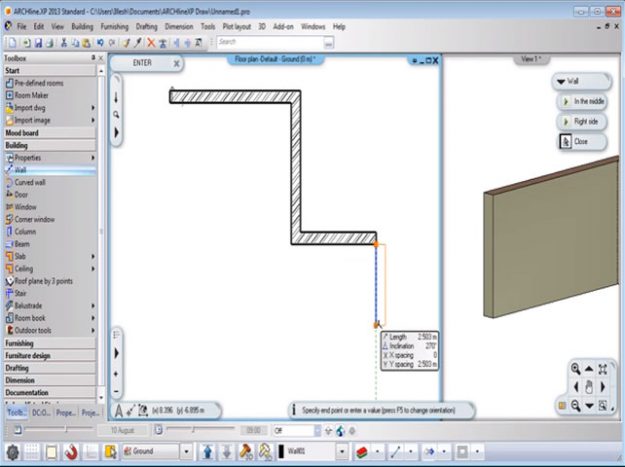Screen dimensions: 625x467
Task: Select the Curved wall tool
Action: (32, 182)
